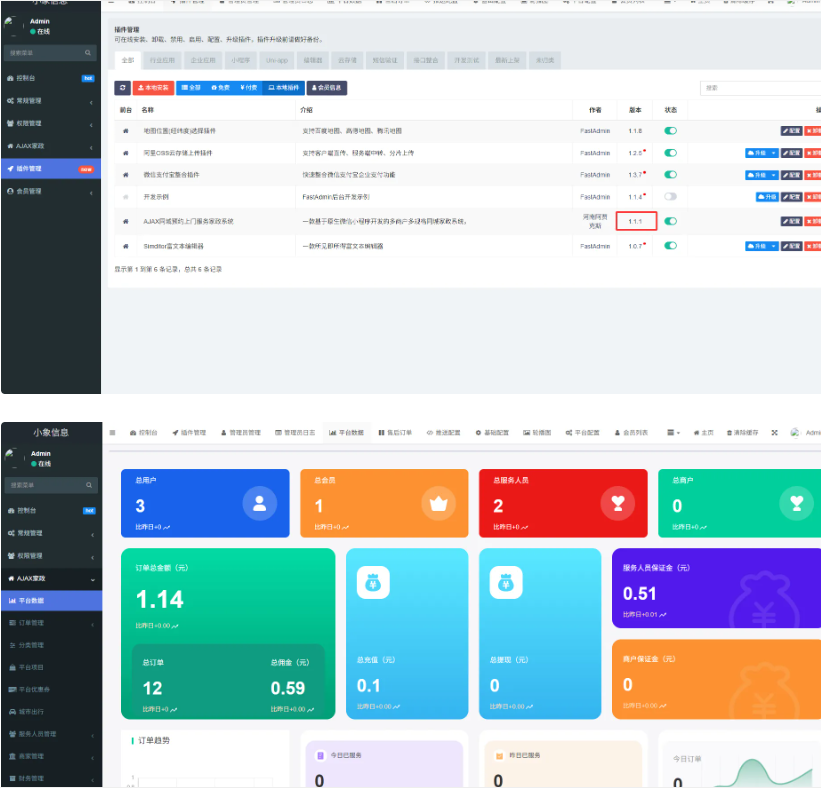Switch to the 小程序 plugin category tab
This screenshot has height=791, width=821.
[241, 60]
